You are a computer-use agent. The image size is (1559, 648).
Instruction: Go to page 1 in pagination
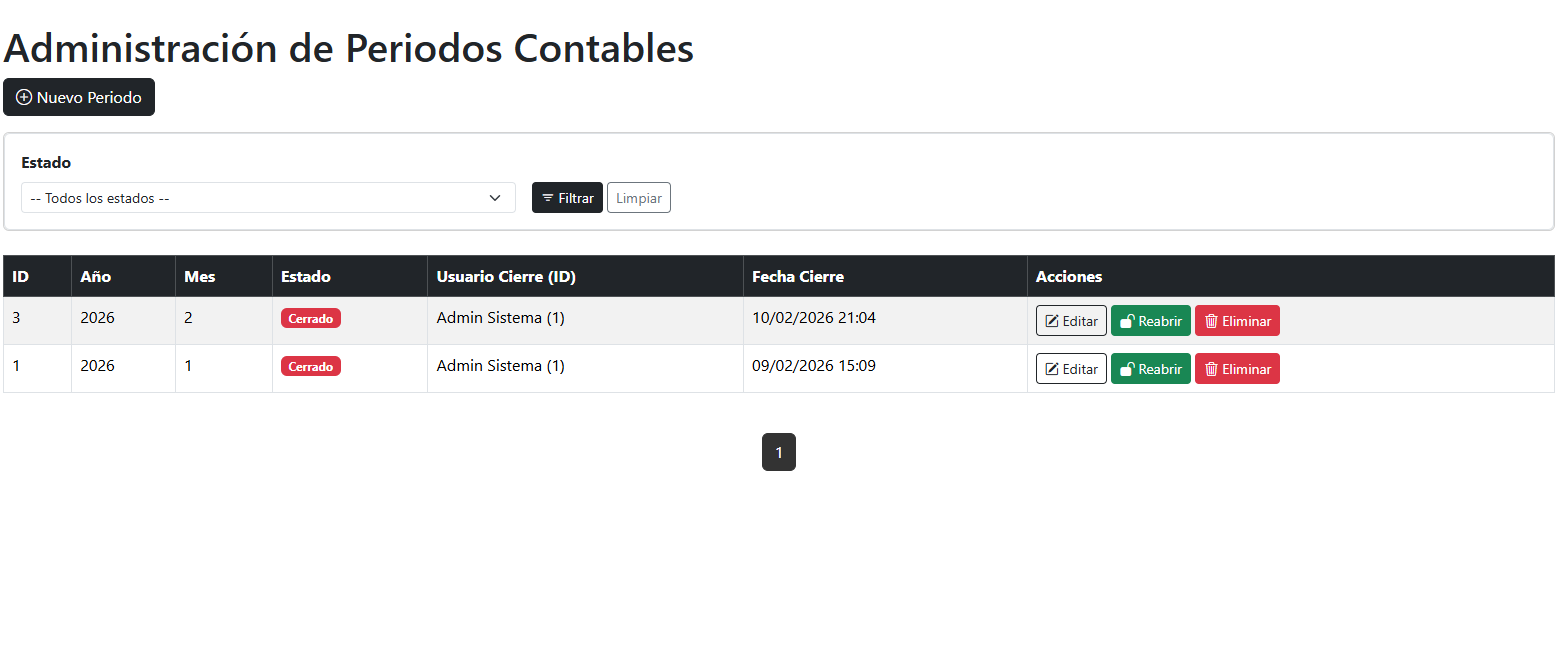(779, 452)
